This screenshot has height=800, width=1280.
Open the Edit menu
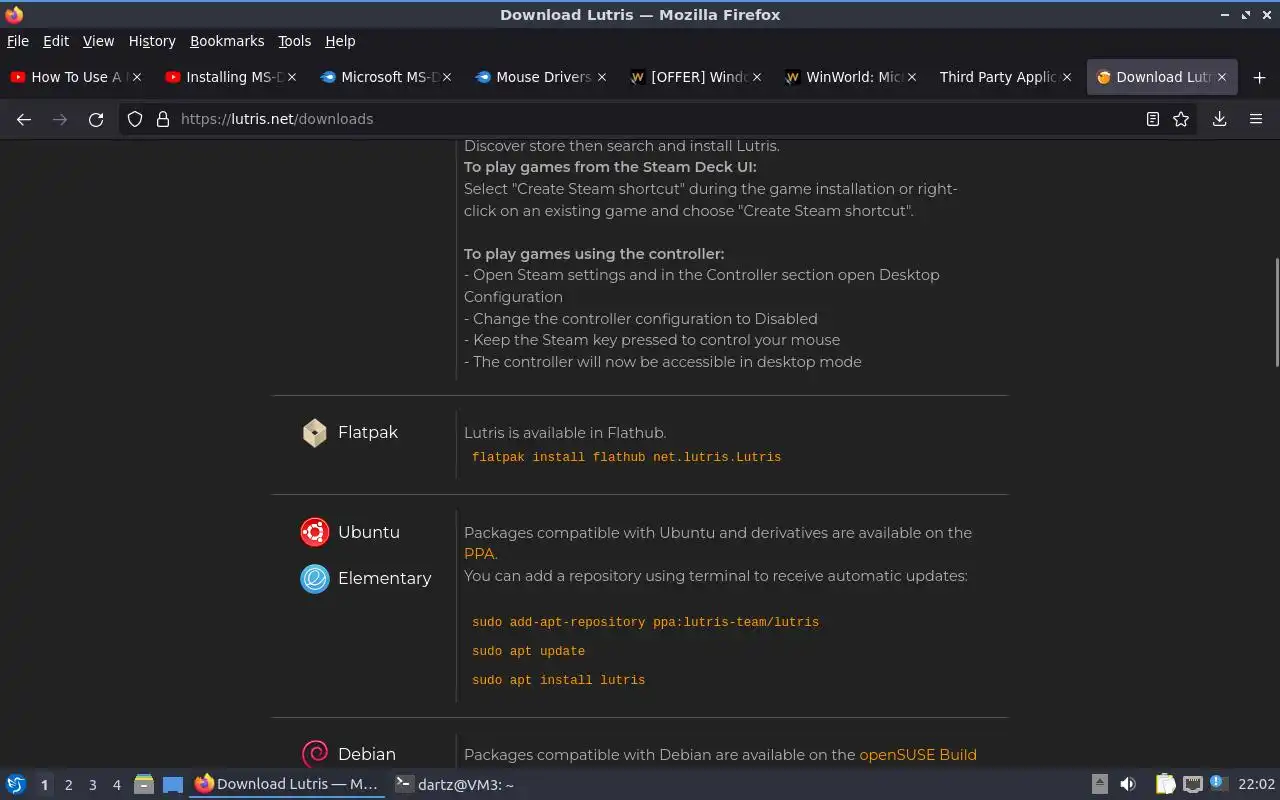(x=56, y=41)
